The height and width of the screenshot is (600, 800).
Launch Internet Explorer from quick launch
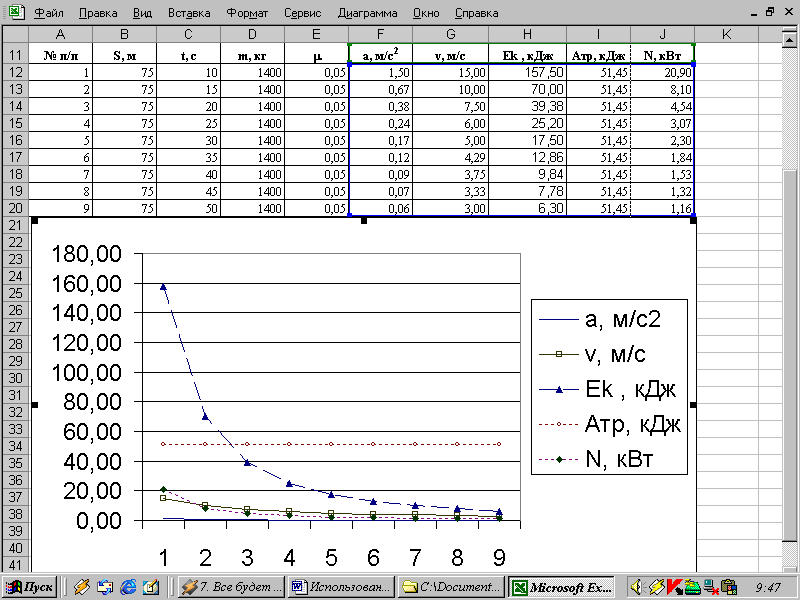click(128, 587)
